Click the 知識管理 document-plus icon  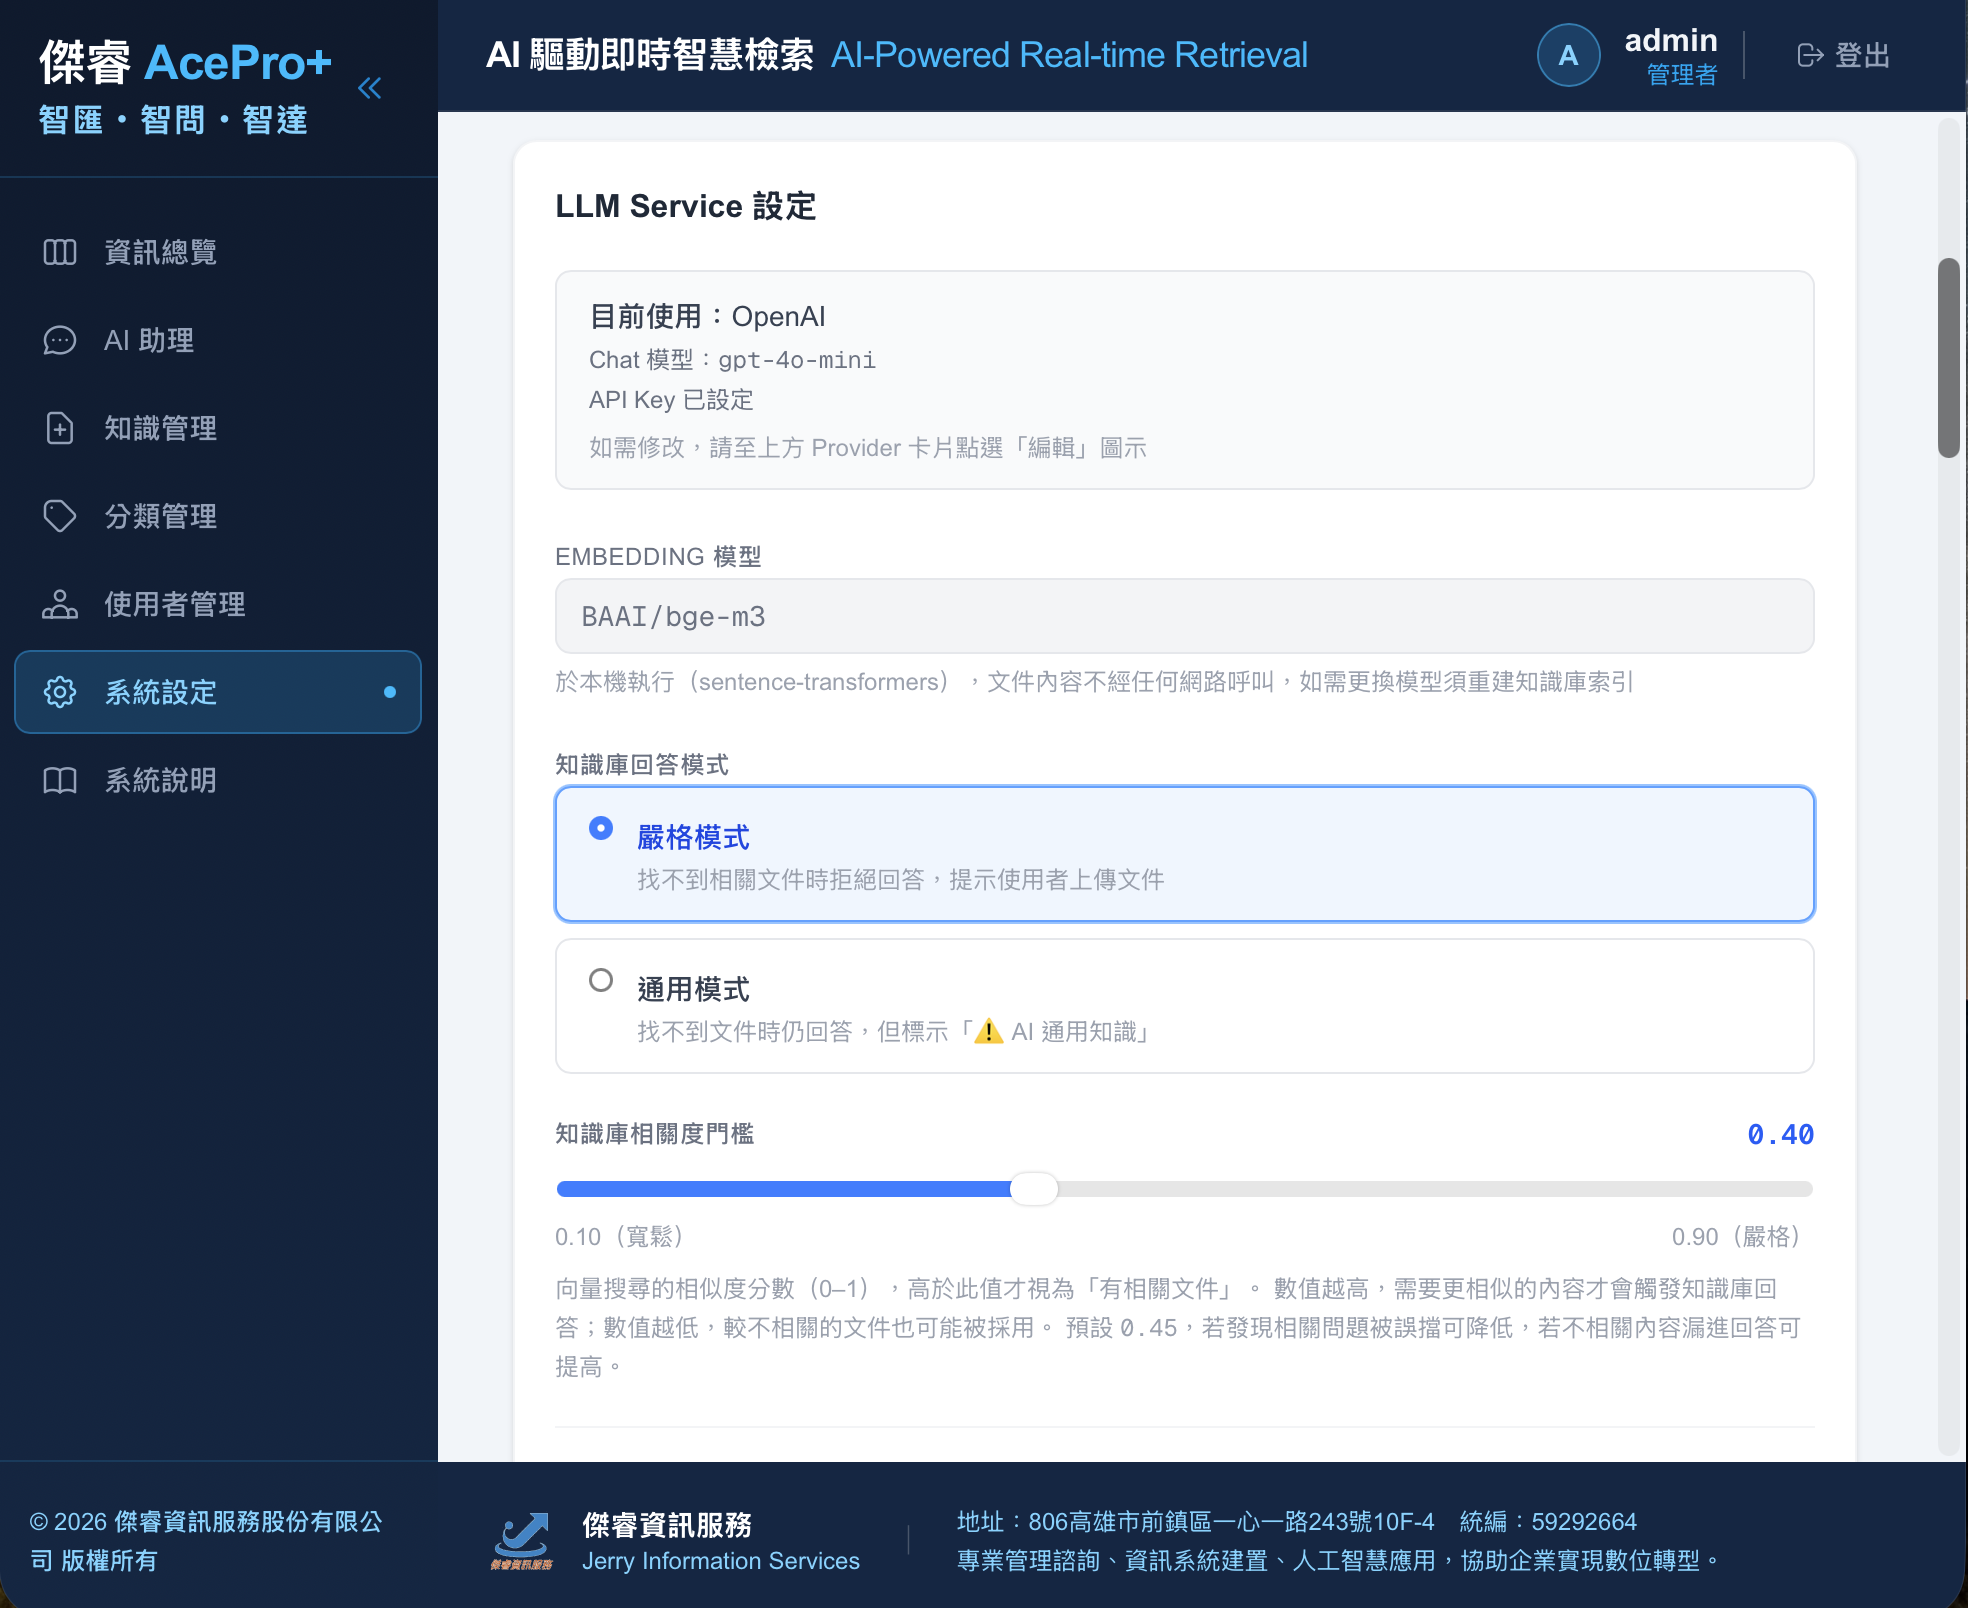tap(60, 428)
